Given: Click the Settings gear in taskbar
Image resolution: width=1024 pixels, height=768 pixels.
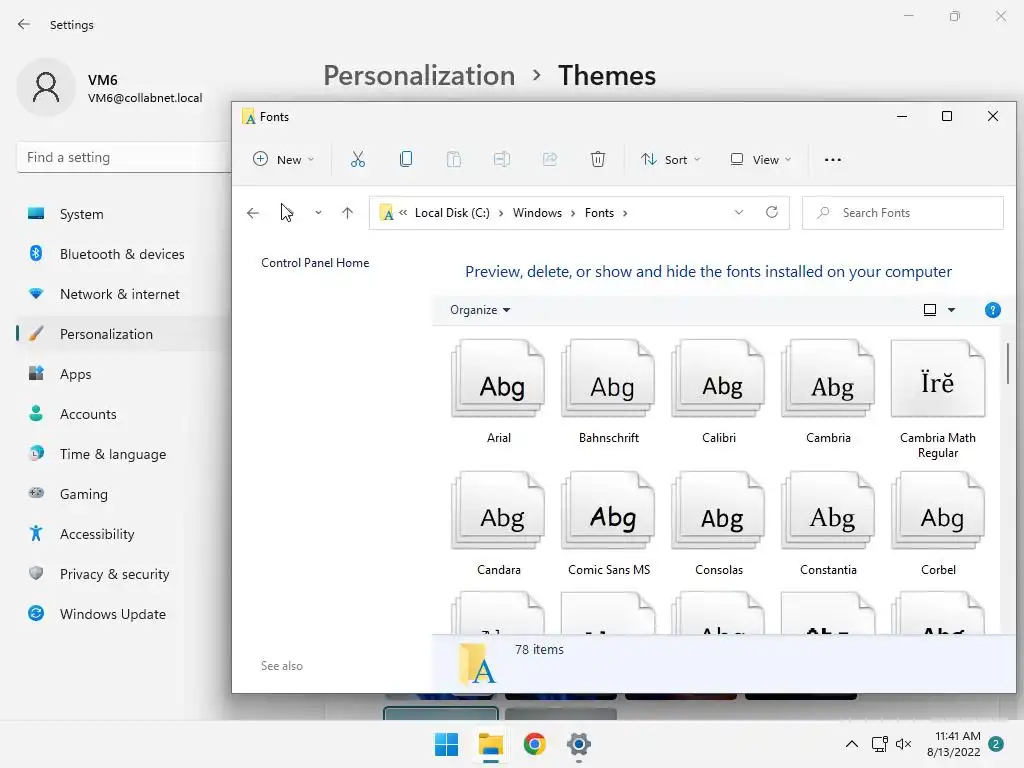Looking at the screenshot, I should click(579, 744).
